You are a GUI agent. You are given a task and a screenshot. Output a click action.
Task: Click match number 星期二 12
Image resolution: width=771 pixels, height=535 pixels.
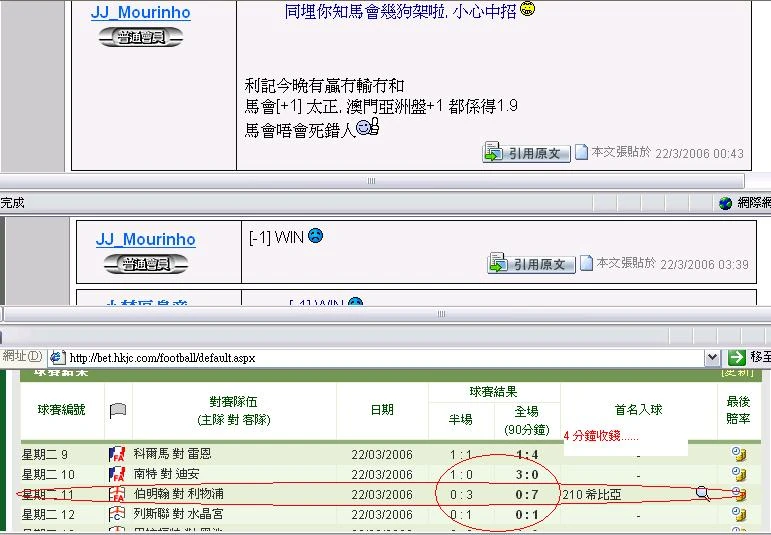[48, 514]
